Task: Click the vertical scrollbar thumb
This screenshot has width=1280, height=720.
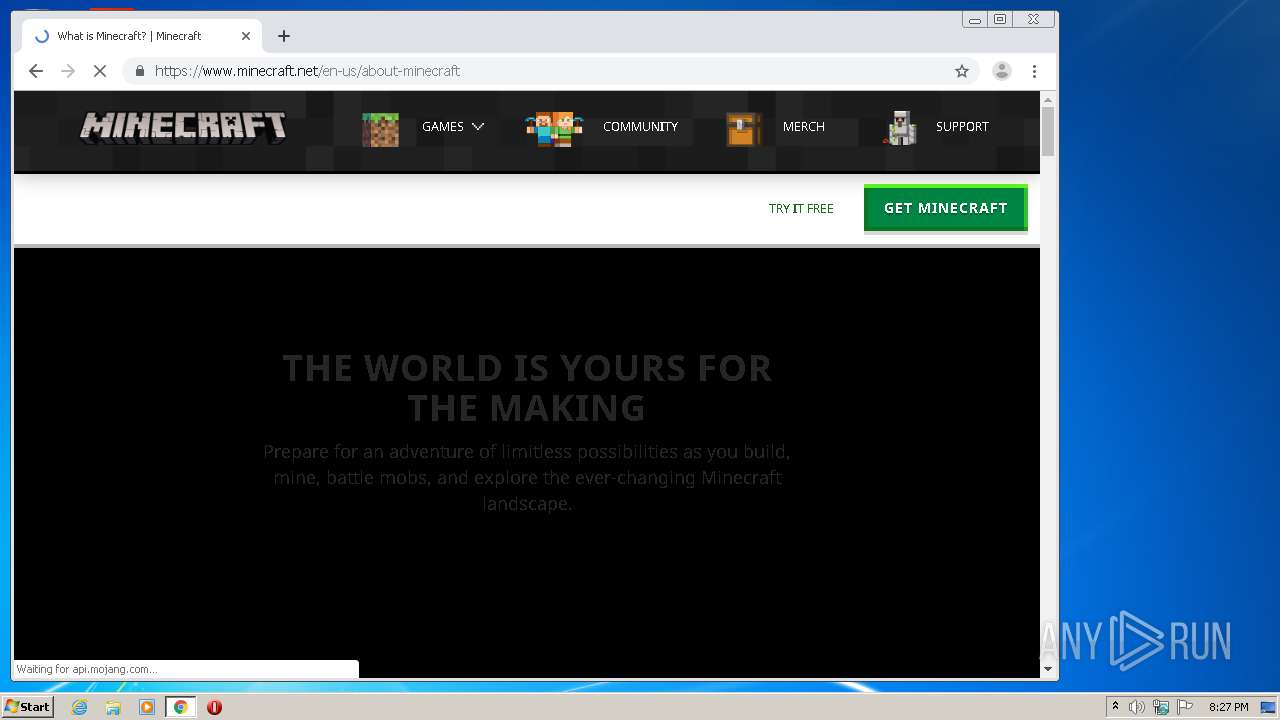Action: coord(1048,133)
